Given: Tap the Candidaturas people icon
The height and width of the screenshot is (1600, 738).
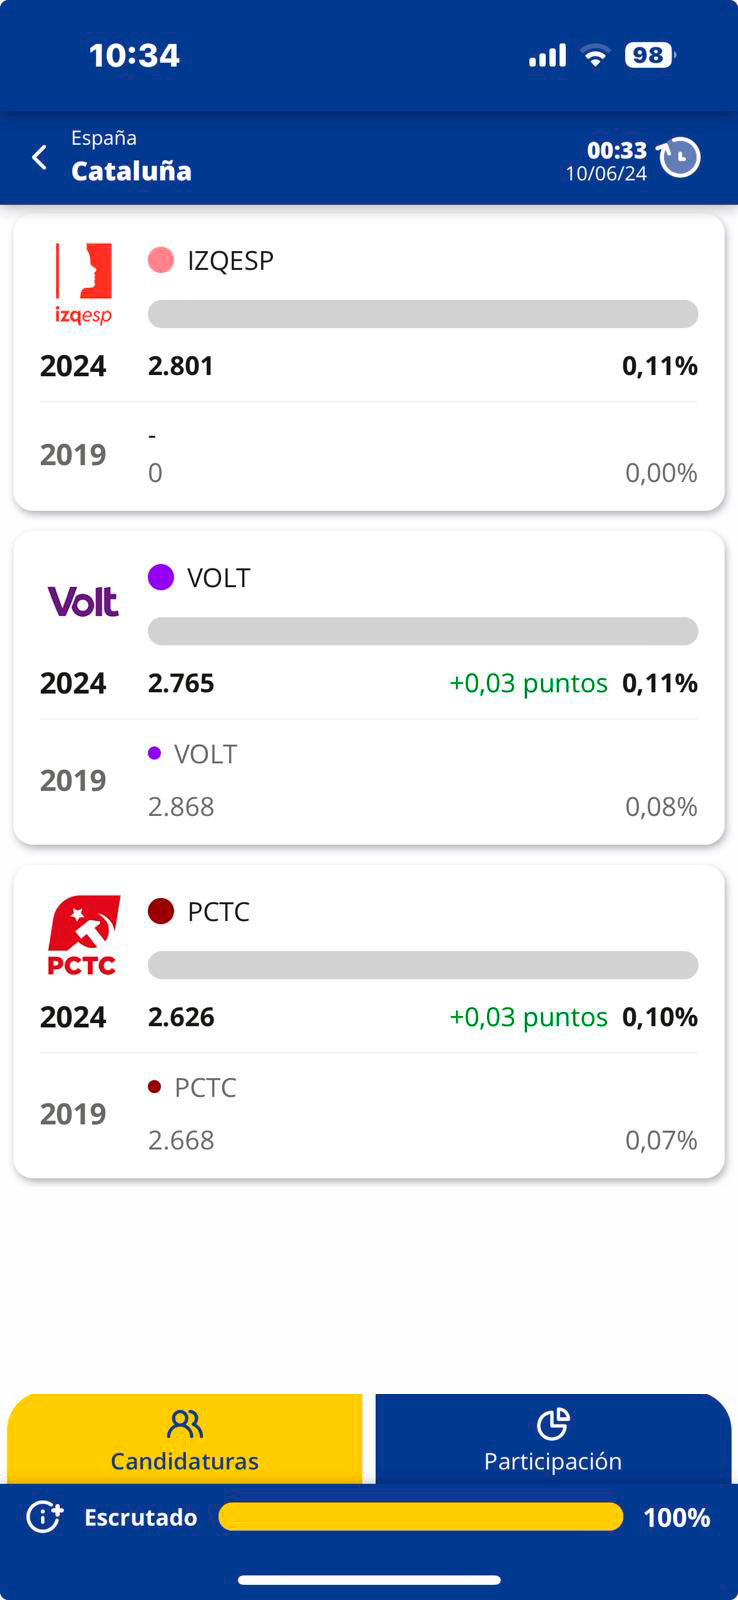Looking at the screenshot, I should coord(185,1423).
